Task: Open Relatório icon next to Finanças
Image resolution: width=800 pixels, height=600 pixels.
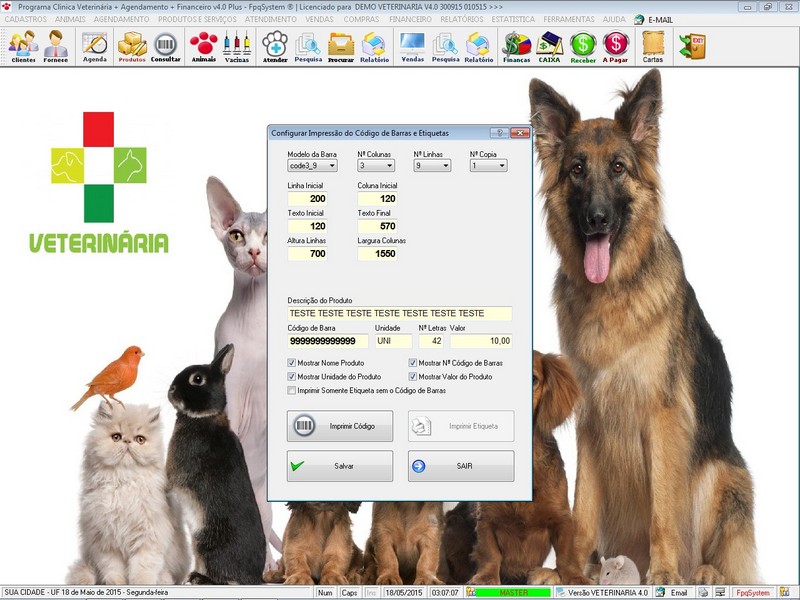Action: tap(479, 46)
